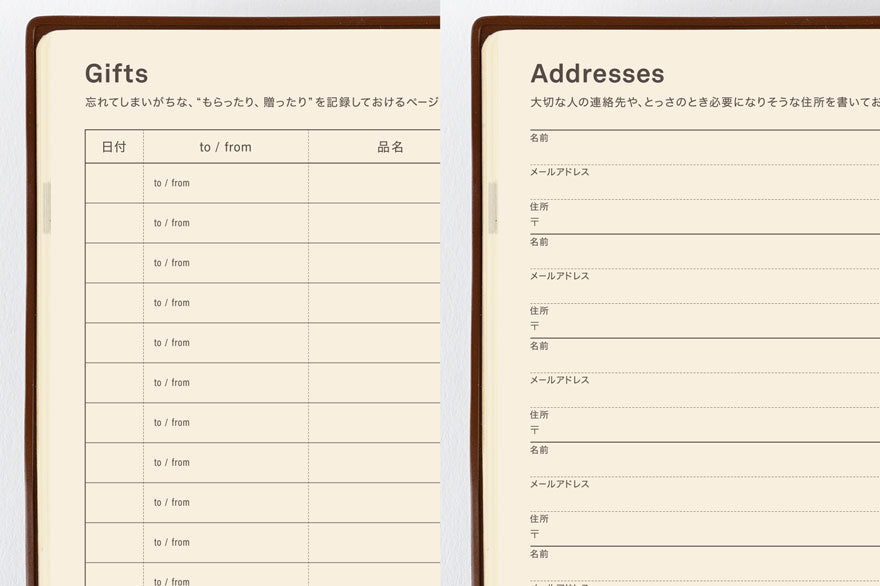
Task: Click the second 名前 entry on the Addresses page
Action: (539, 241)
